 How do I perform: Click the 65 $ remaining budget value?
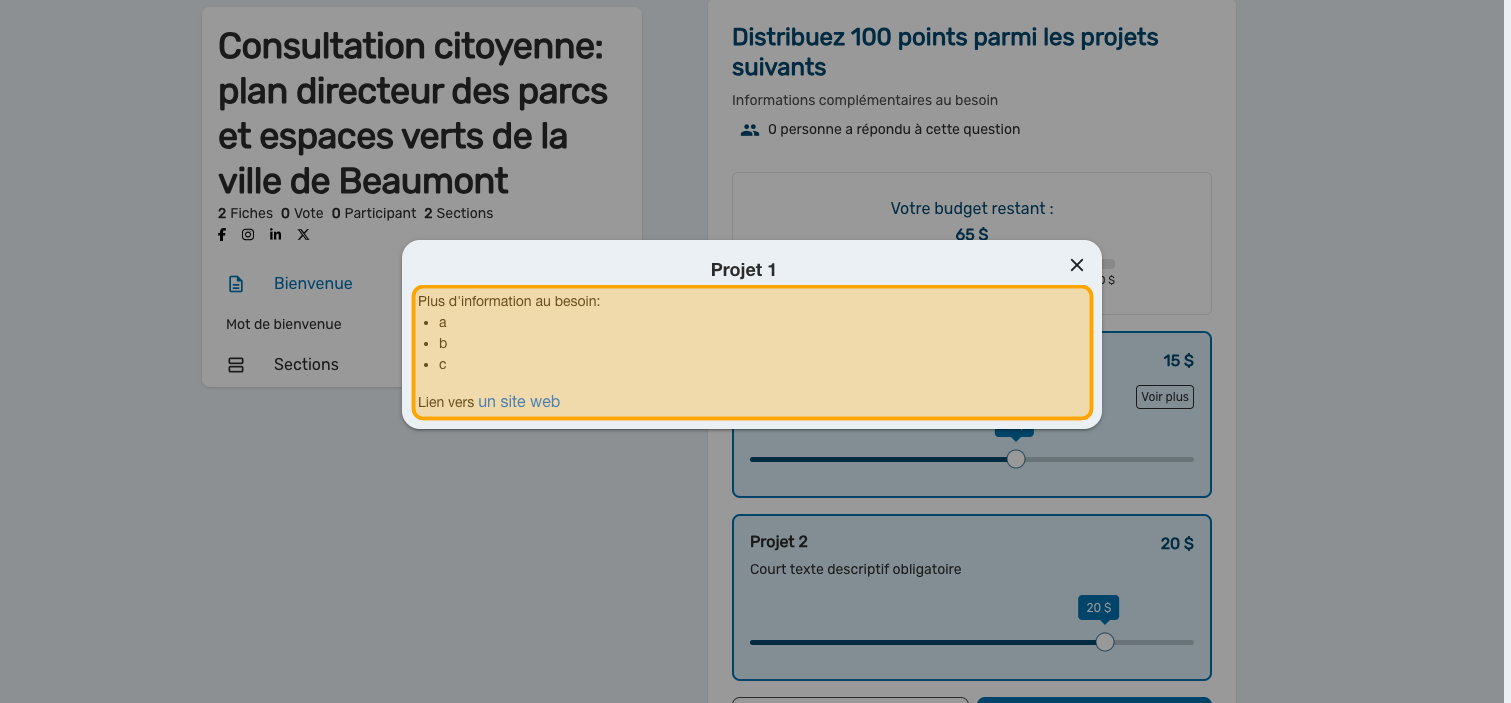971,234
